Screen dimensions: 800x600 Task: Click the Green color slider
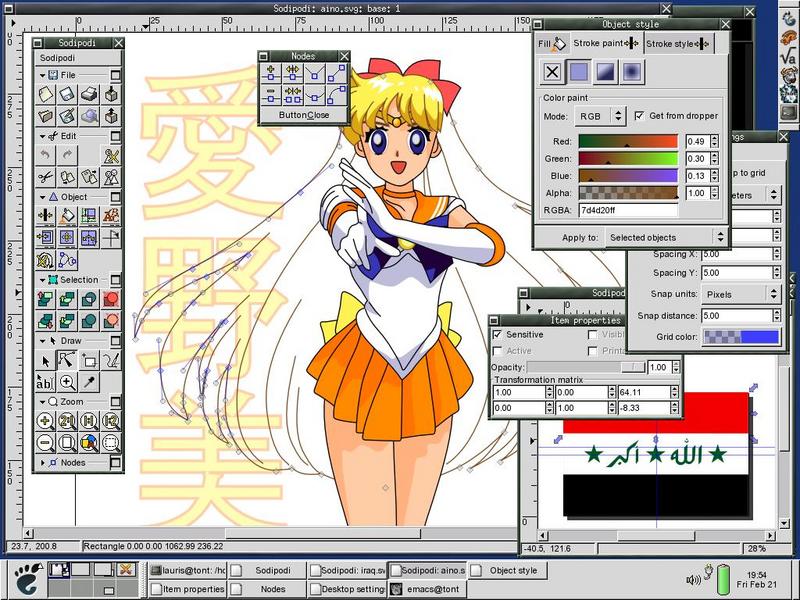pyautogui.click(x=628, y=159)
